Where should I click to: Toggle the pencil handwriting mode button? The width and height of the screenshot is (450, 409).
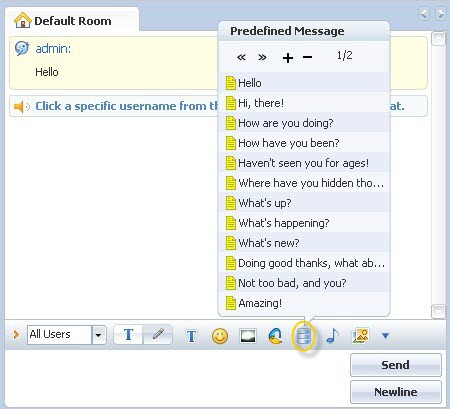pos(158,334)
